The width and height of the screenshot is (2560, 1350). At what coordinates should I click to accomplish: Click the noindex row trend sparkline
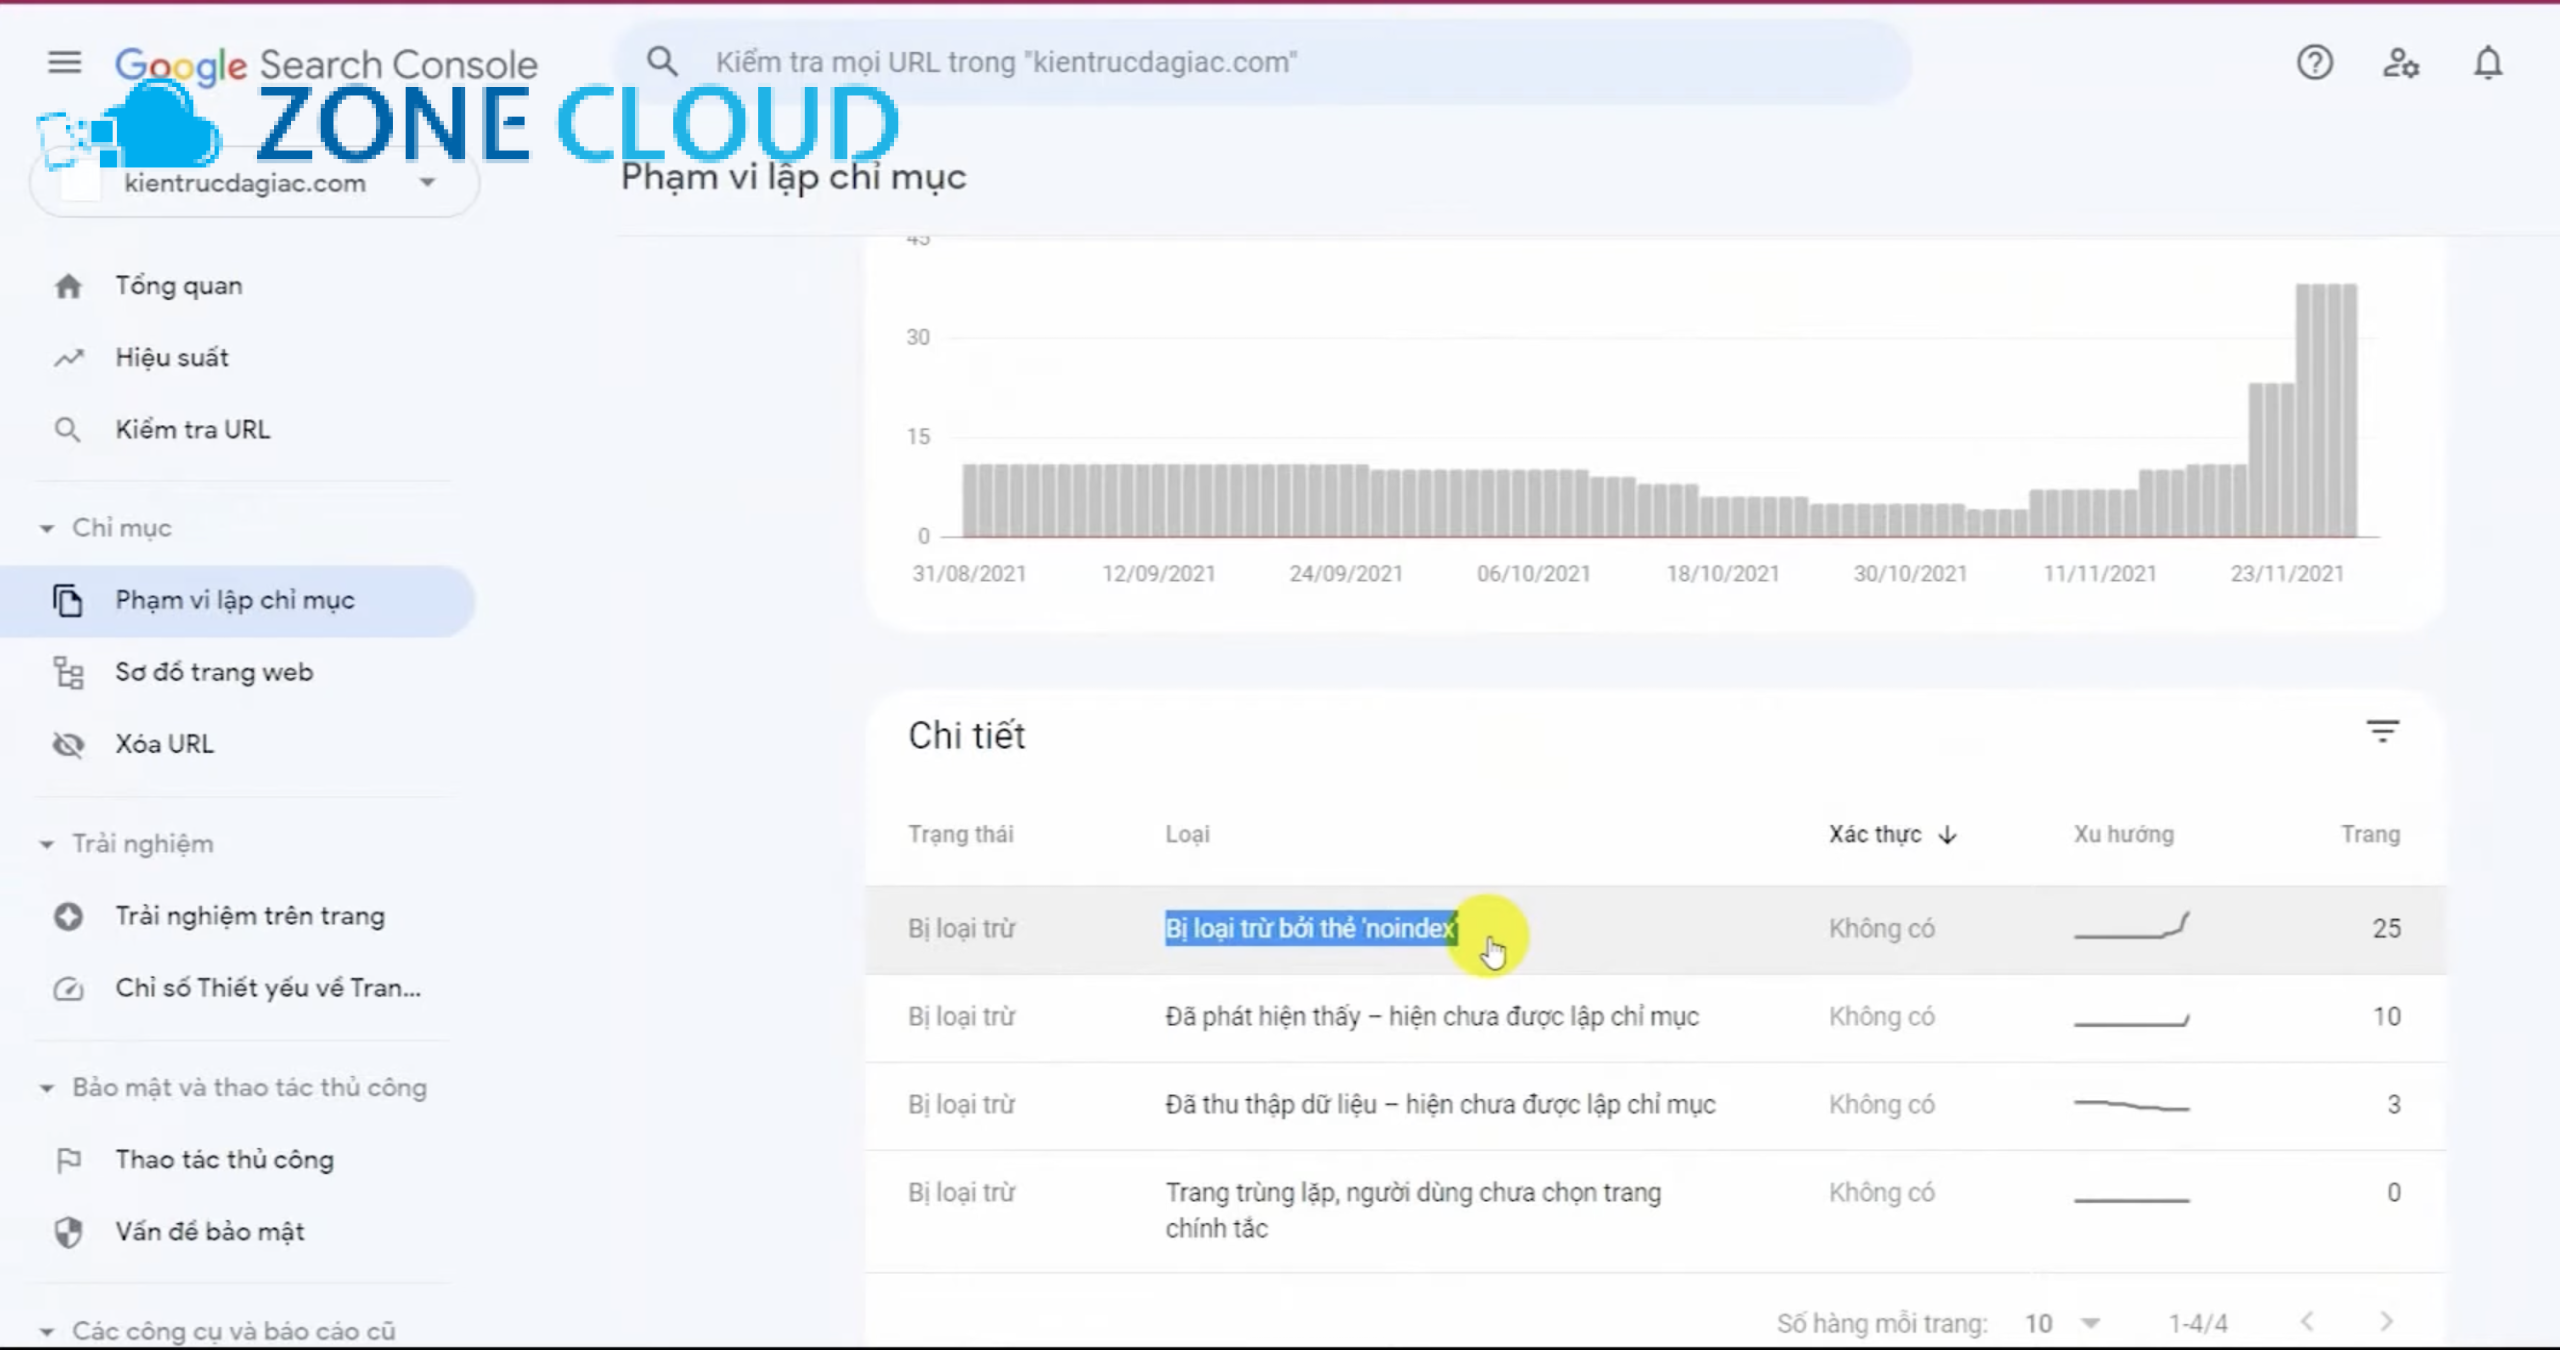tap(2131, 926)
